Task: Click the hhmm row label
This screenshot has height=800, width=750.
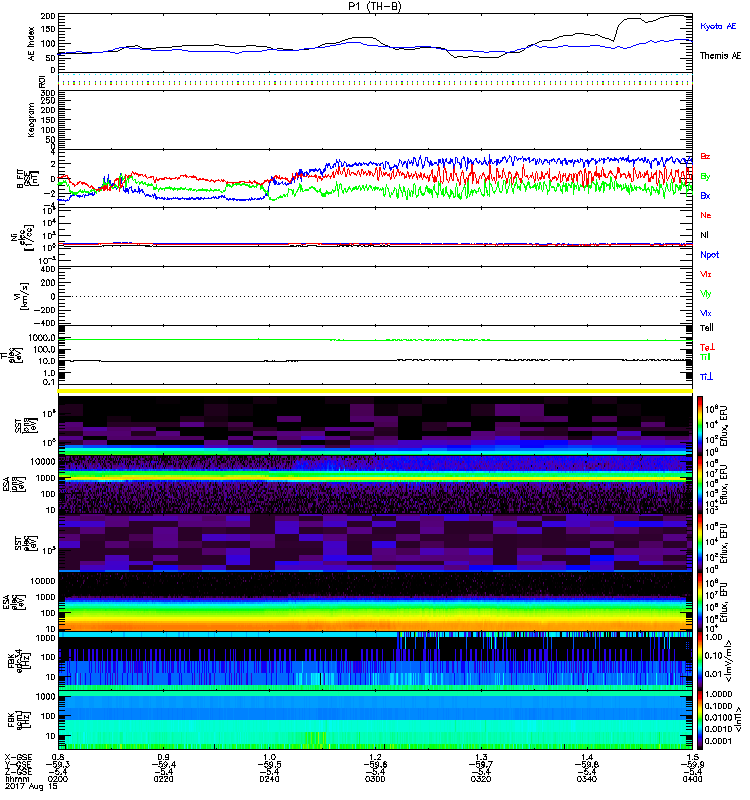Action: click(16, 779)
